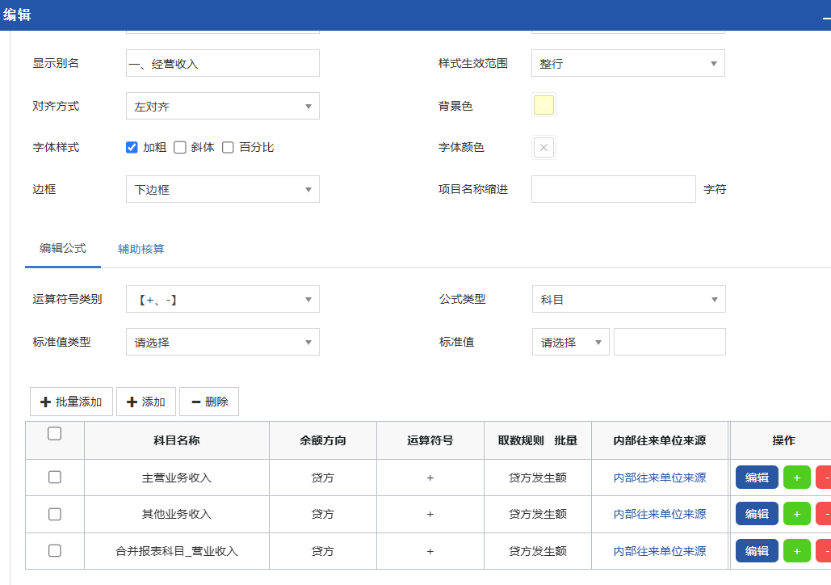The width and height of the screenshot is (831, 585).
Task: Open 内部往来单位来源 link for 合并报表科目_营业收入
Action: click(660, 551)
